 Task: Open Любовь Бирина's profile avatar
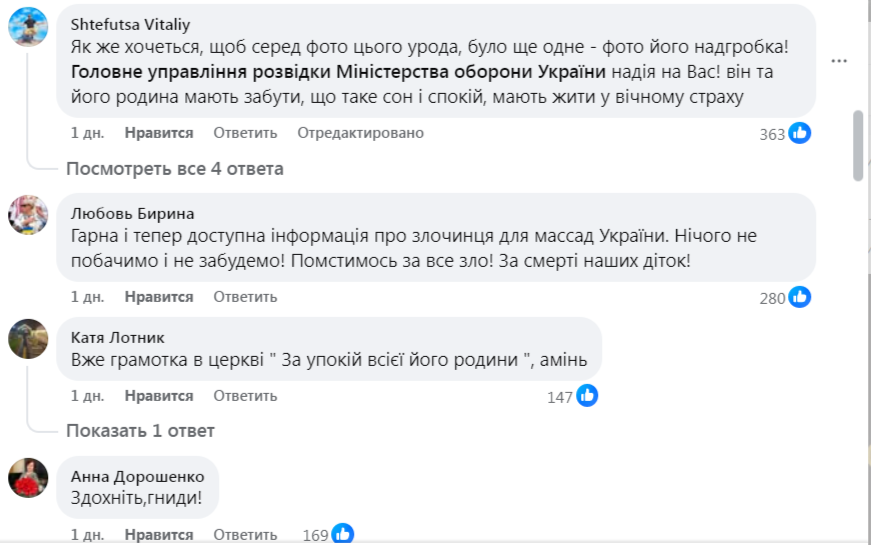click(28, 213)
